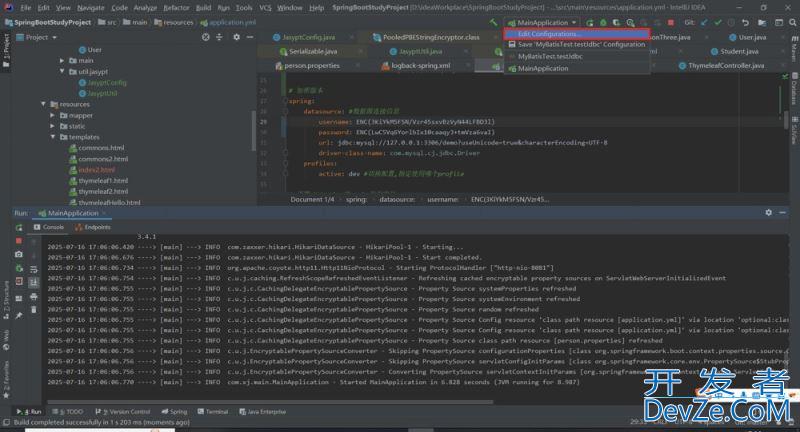Switch to JasyptConfig.java tab
Viewport: 800px width, 432px height.
[x=309, y=37]
